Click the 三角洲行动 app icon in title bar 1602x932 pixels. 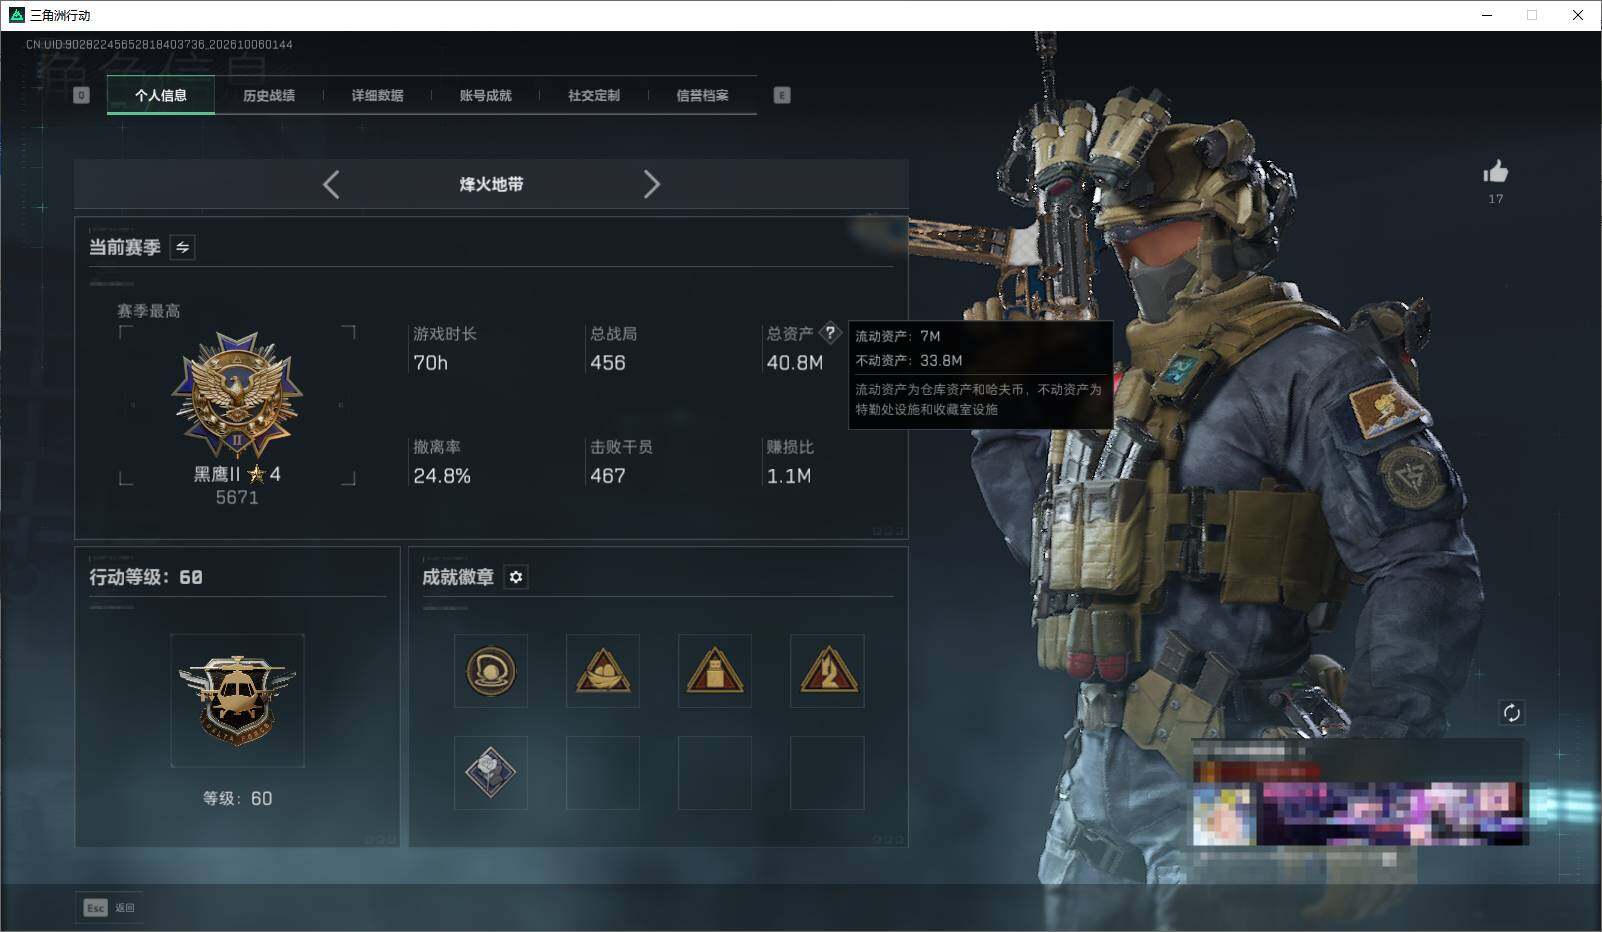click(16, 15)
